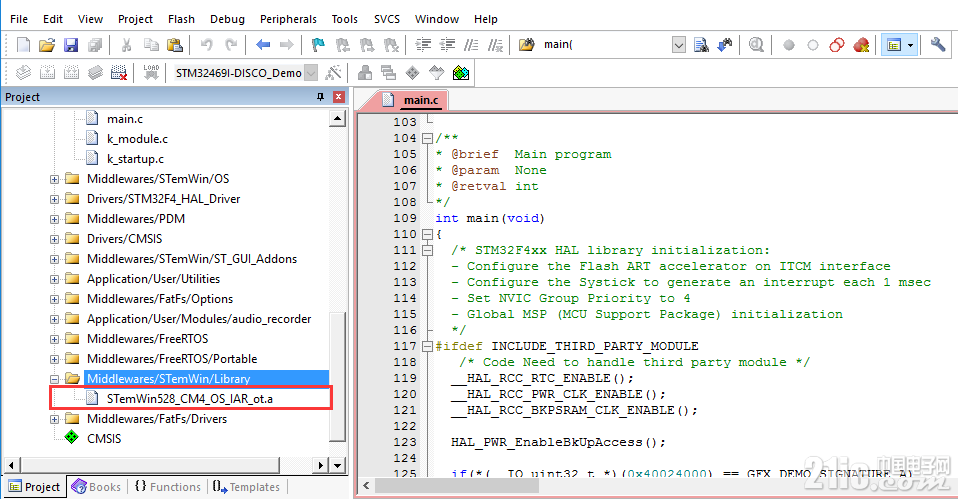Select the Middlewares/PDM folder
Viewport: 958px width, 499px height.
click(x=136, y=219)
